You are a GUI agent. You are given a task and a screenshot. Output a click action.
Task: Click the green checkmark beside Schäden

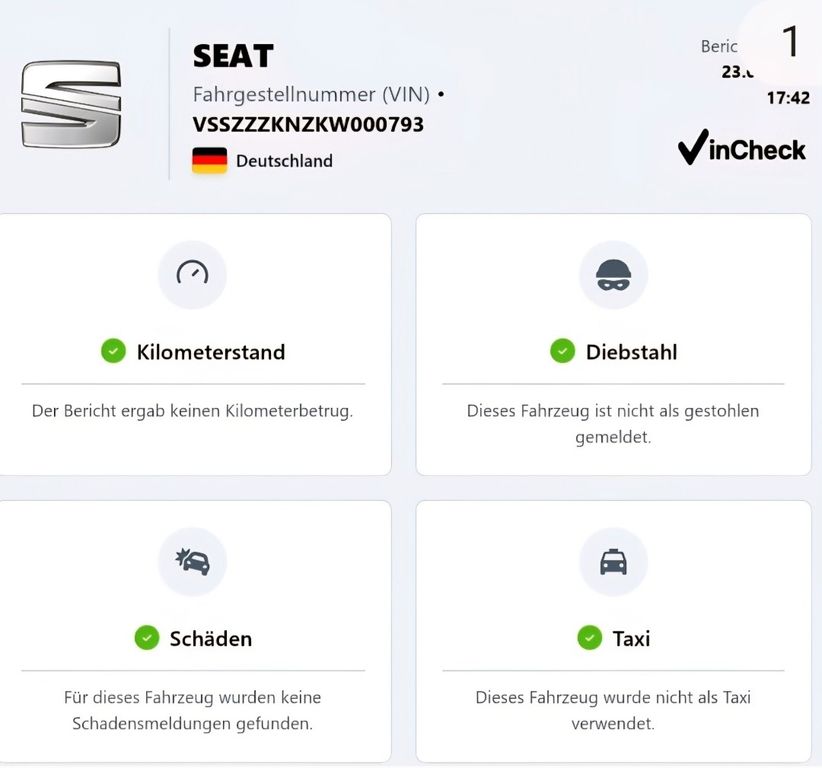(147, 637)
